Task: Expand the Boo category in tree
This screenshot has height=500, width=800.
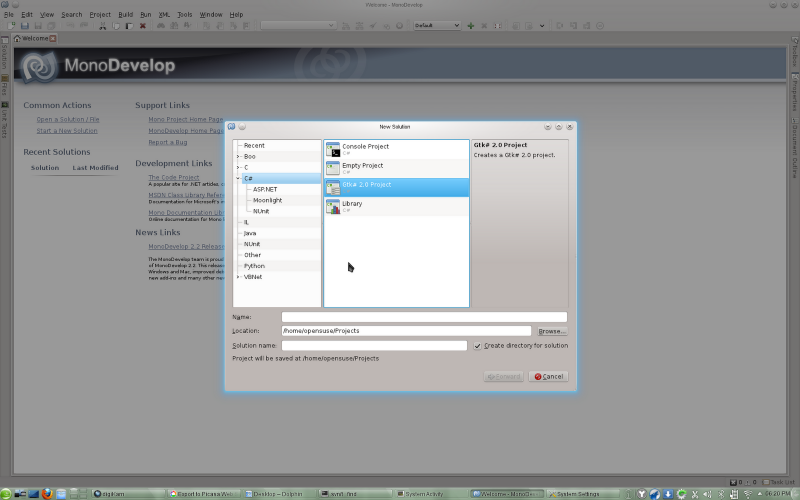Action: pyautogui.click(x=238, y=157)
